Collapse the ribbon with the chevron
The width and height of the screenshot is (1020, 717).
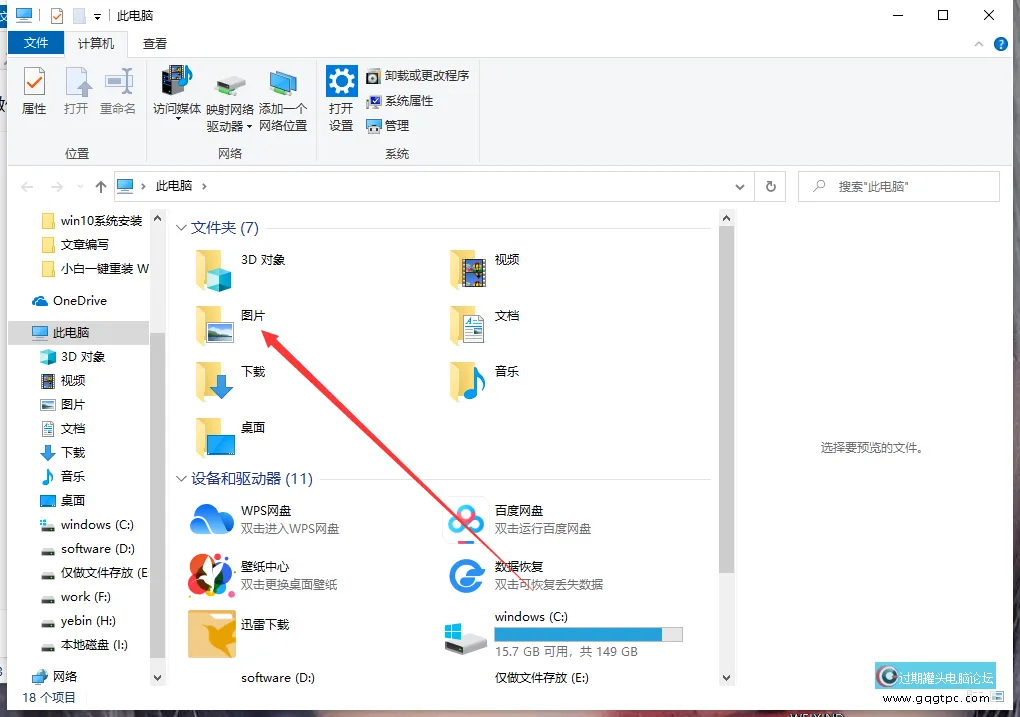tap(976, 44)
